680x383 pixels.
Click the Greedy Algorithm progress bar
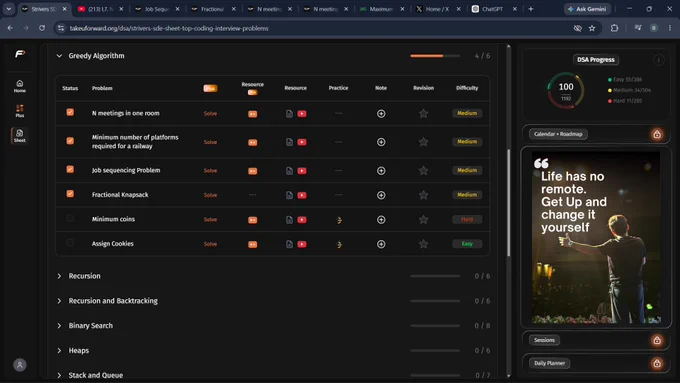click(435, 56)
